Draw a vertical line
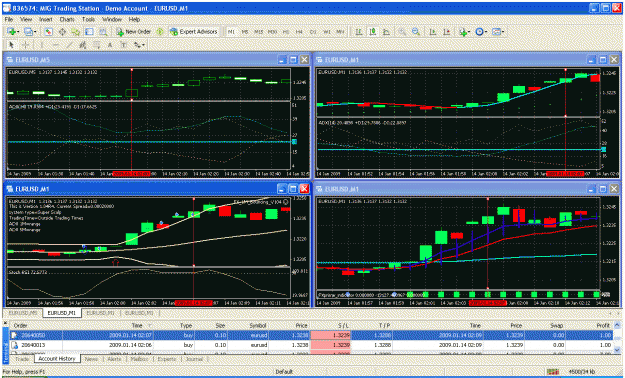Screen dimensions: 625x378 click(x=41, y=45)
